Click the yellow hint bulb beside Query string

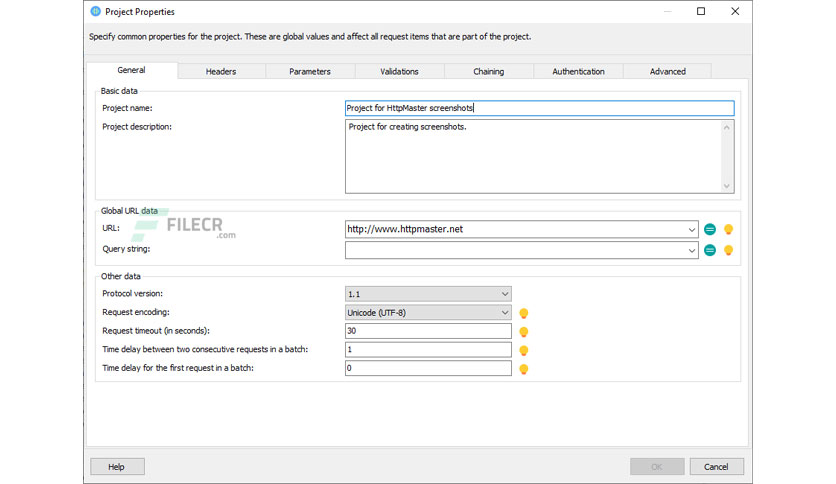[728, 250]
